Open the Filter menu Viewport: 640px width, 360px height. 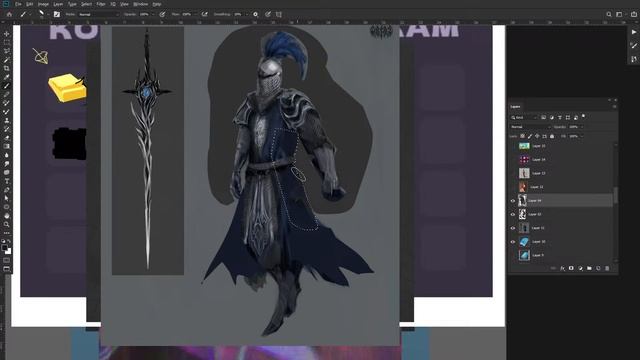point(101,4)
